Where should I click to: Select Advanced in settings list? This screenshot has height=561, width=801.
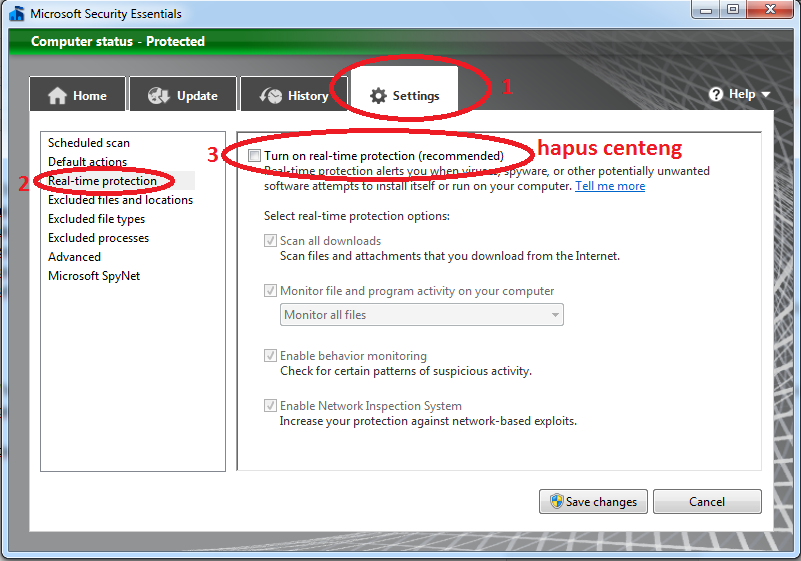[75, 256]
